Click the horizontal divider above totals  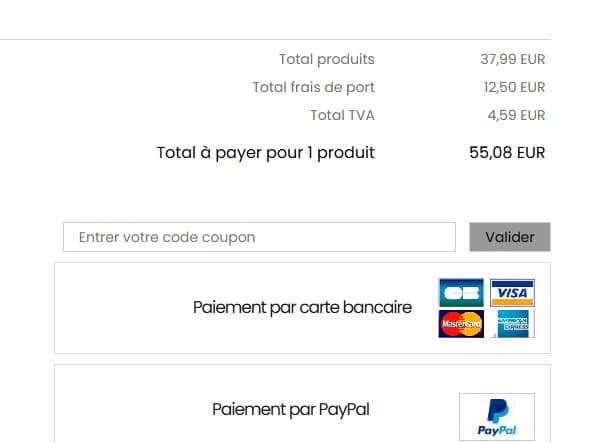(276, 39)
